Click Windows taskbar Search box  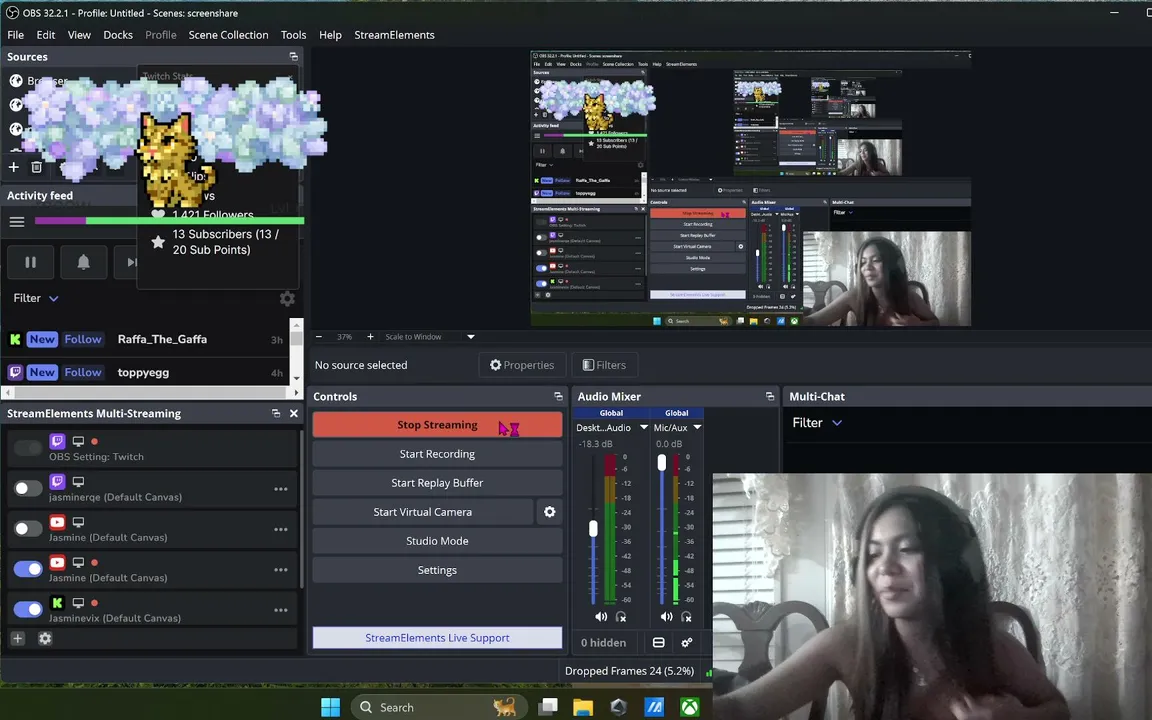pyautogui.click(x=439, y=708)
